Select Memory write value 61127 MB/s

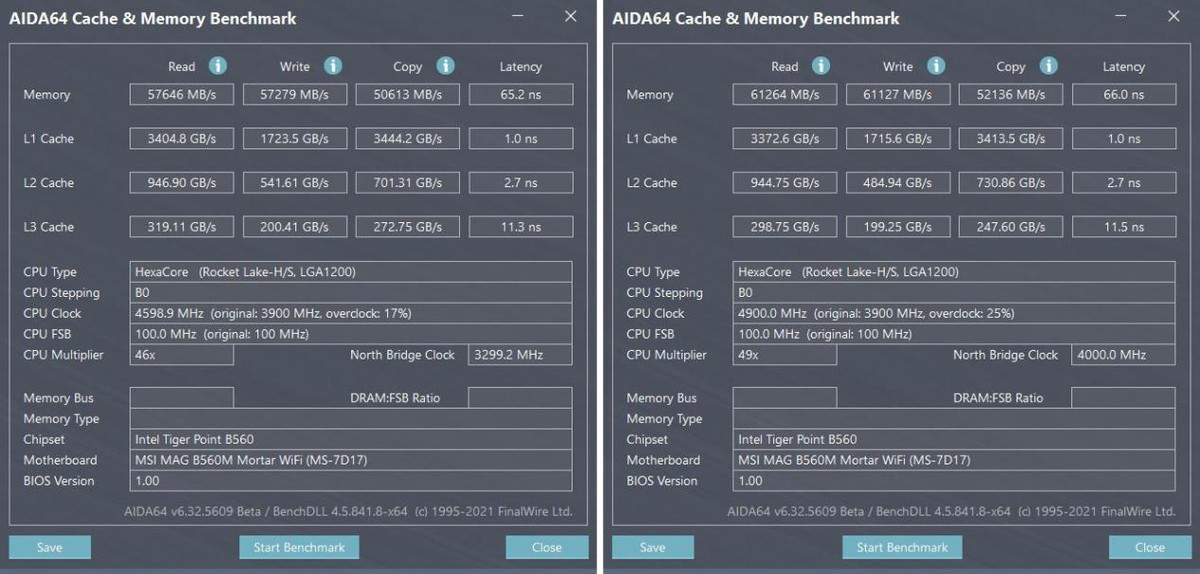[898, 94]
